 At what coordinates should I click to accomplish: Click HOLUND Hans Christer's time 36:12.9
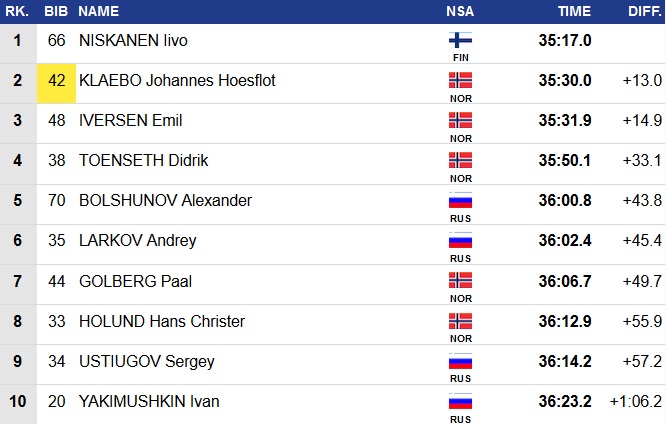(x=564, y=321)
